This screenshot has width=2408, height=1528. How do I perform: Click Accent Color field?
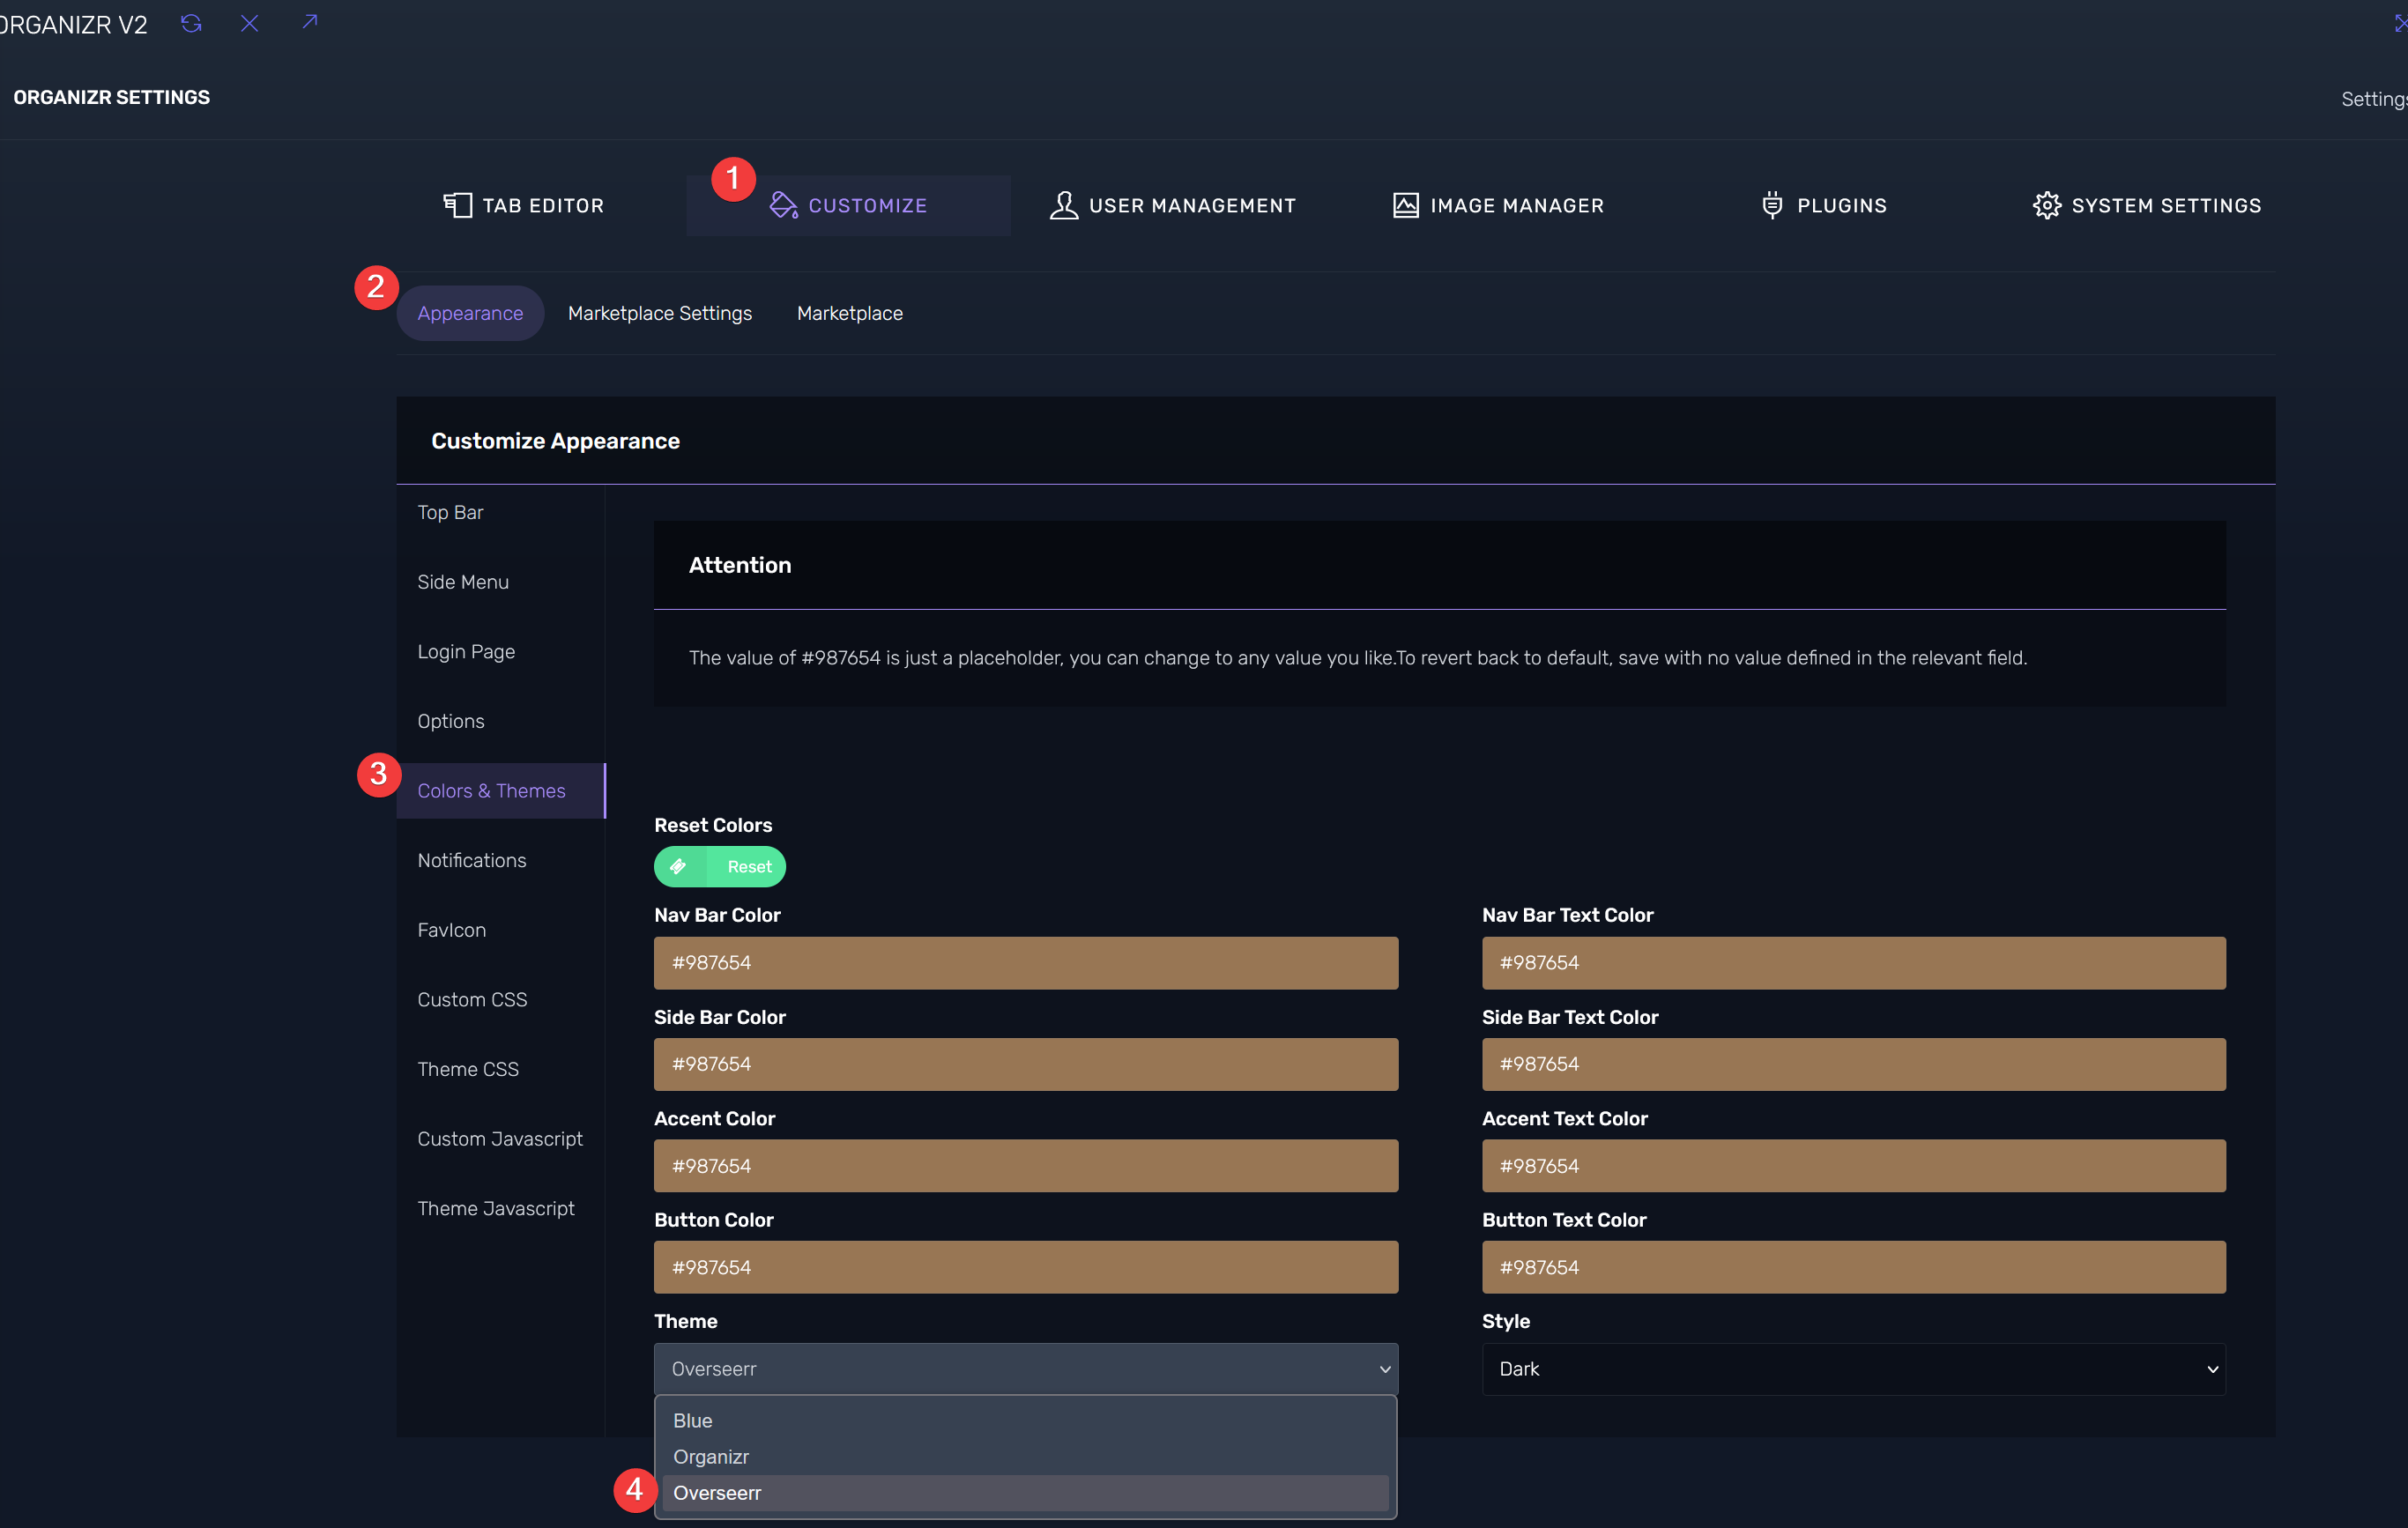pos(1026,1166)
